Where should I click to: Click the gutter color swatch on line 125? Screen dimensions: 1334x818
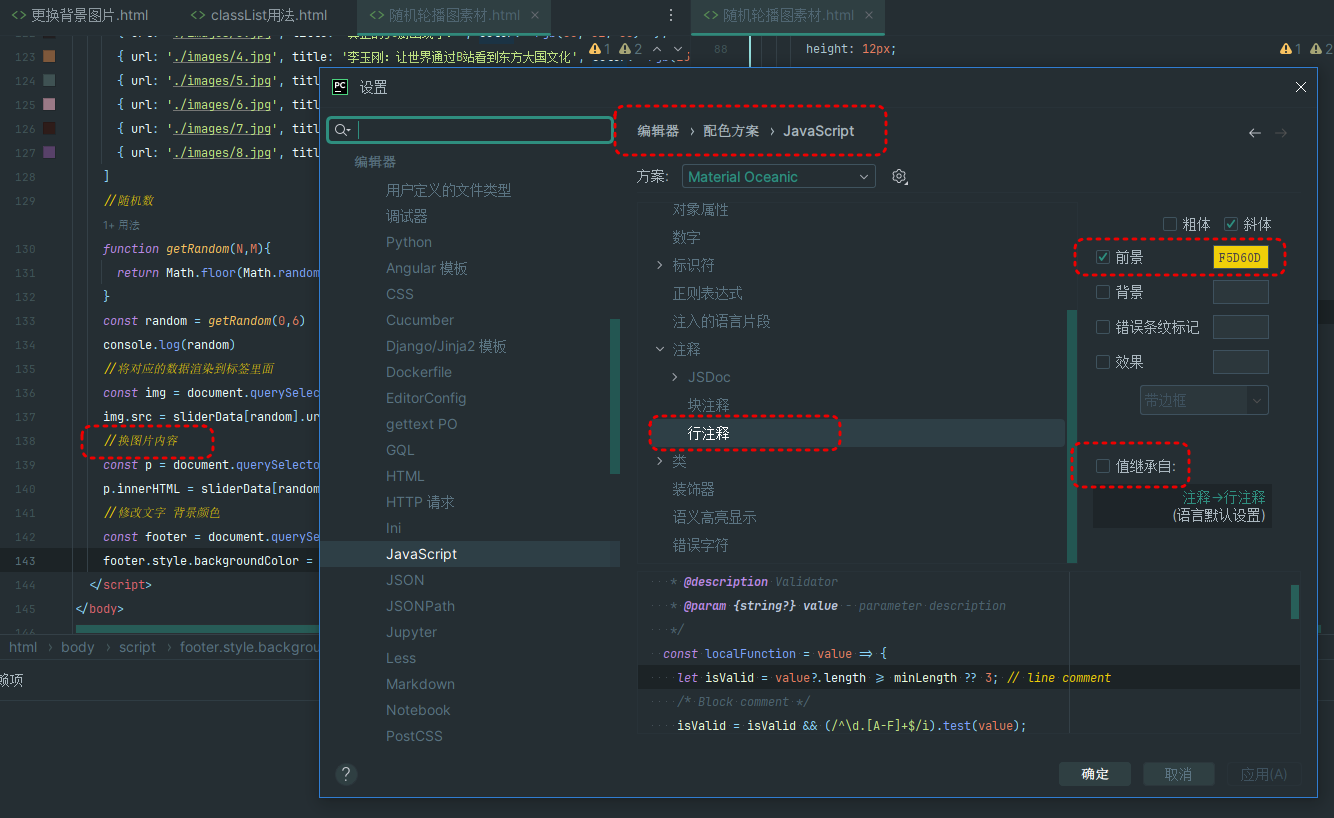[49, 105]
